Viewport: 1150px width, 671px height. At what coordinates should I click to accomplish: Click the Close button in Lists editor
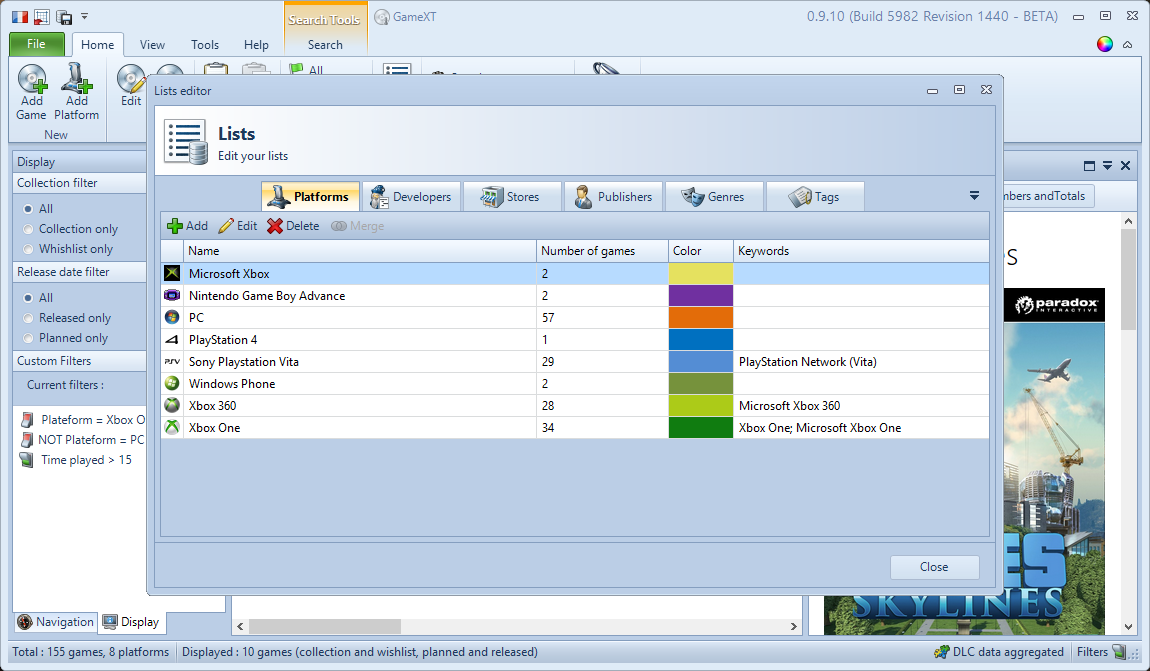(934, 567)
